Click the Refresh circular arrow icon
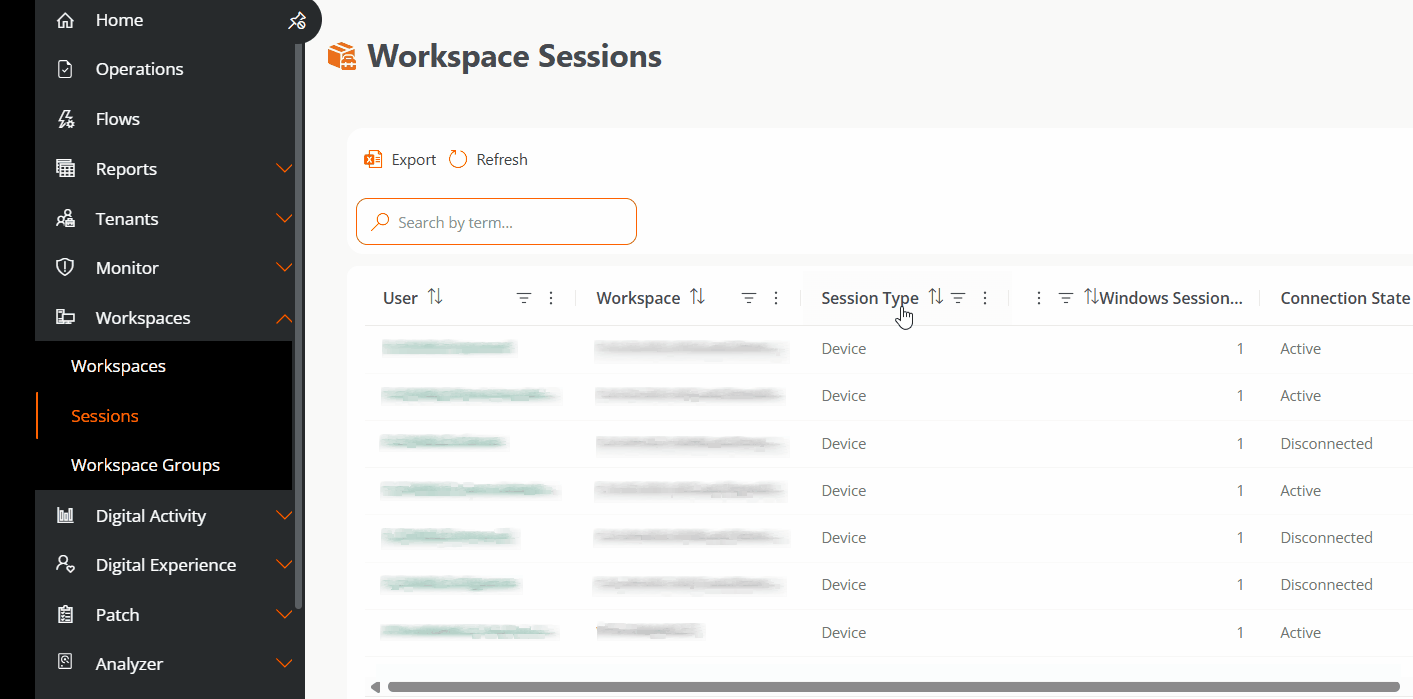Screen dimensions: 1413x699 coord(458,160)
